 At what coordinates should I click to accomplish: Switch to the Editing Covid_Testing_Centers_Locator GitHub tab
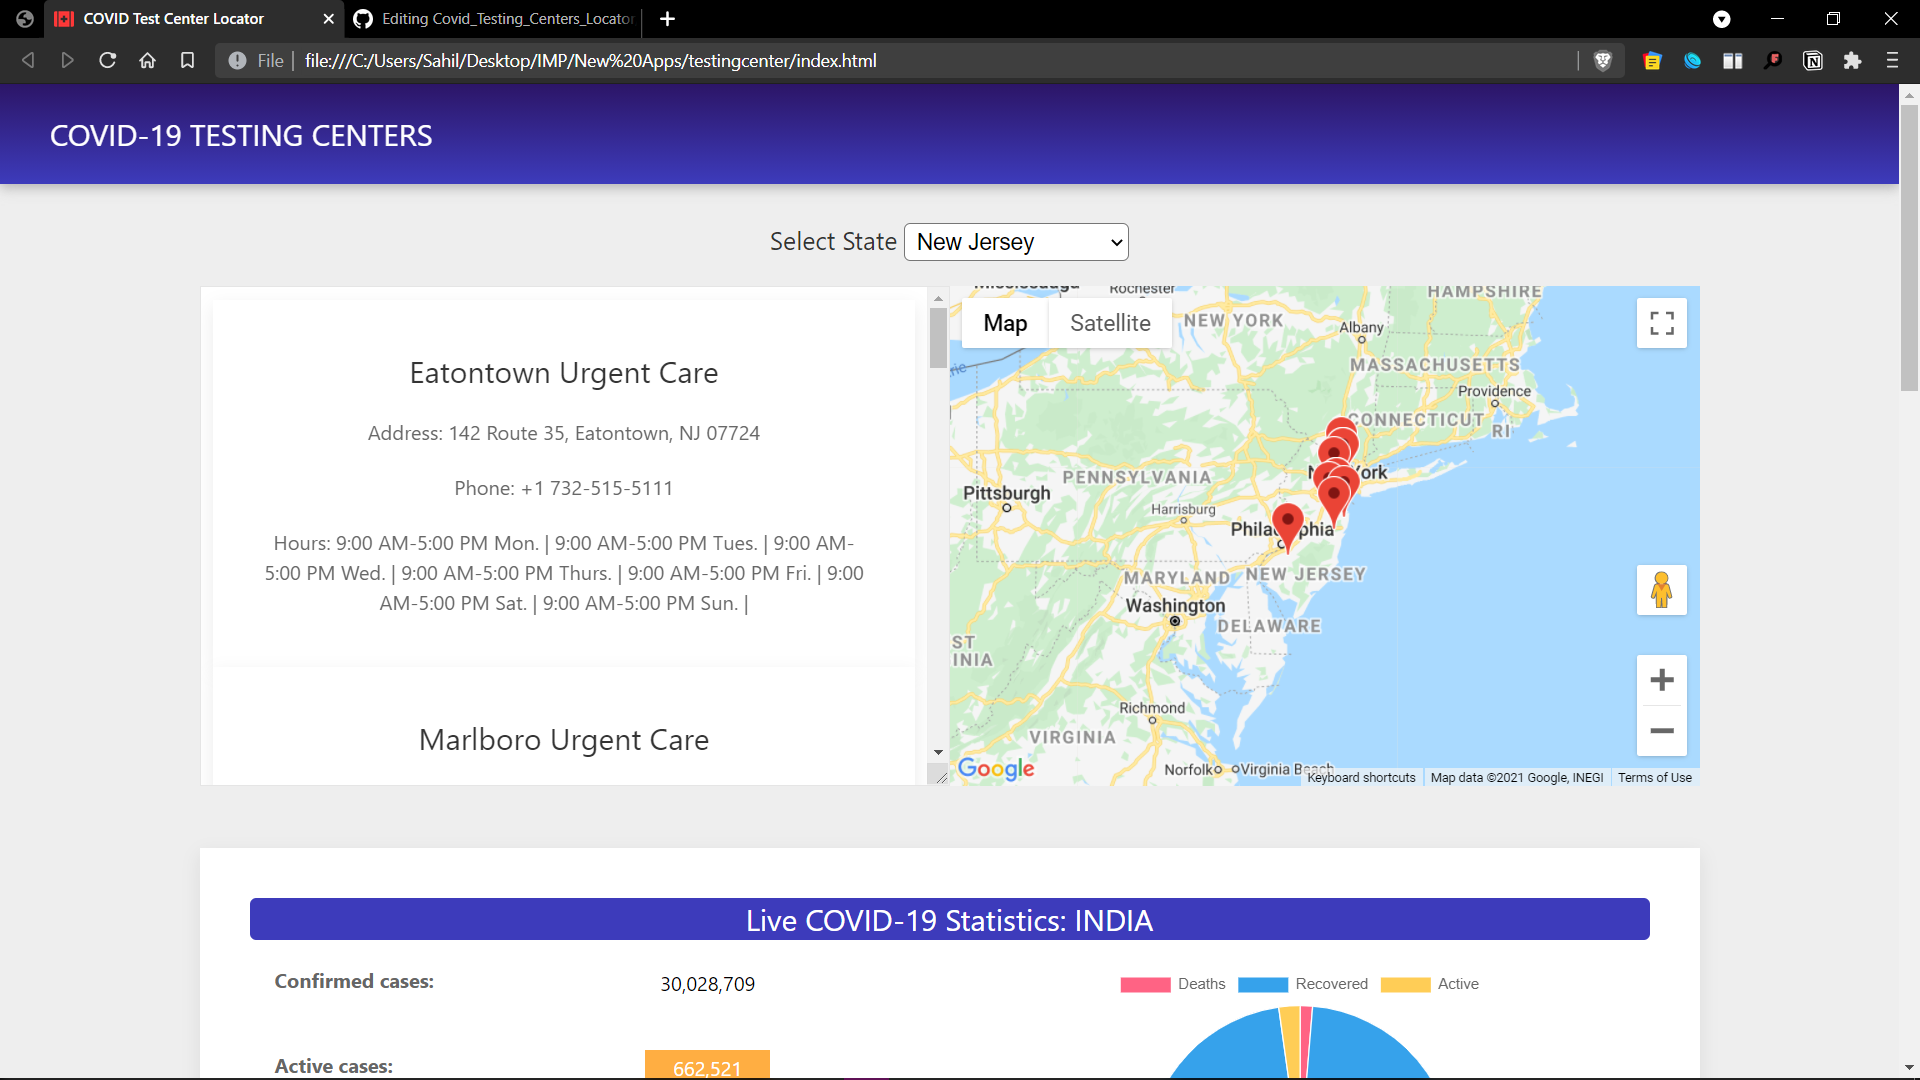click(494, 19)
